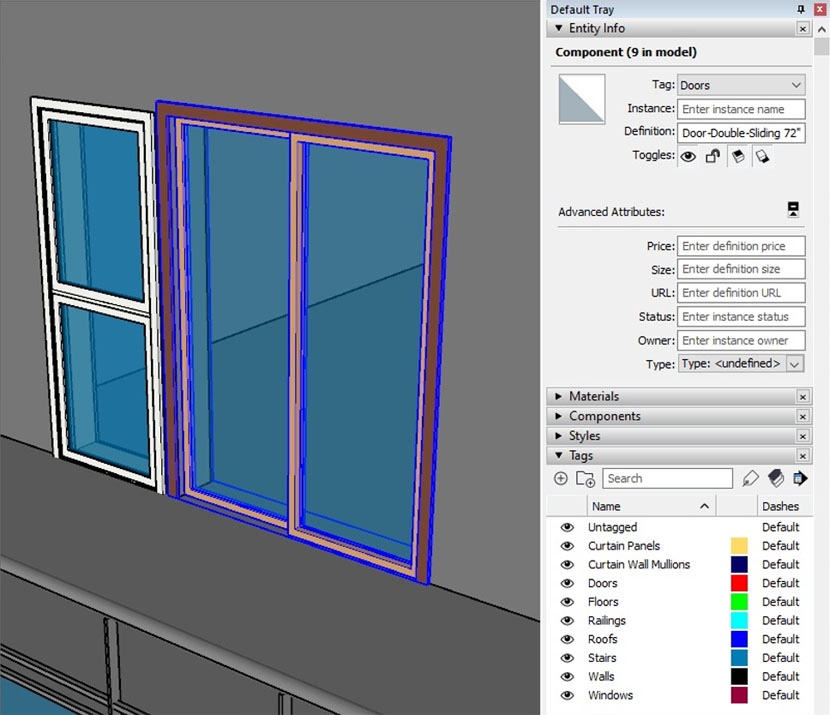The image size is (830, 715).
Task: Expand the Components panel
Action: (604, 416)
